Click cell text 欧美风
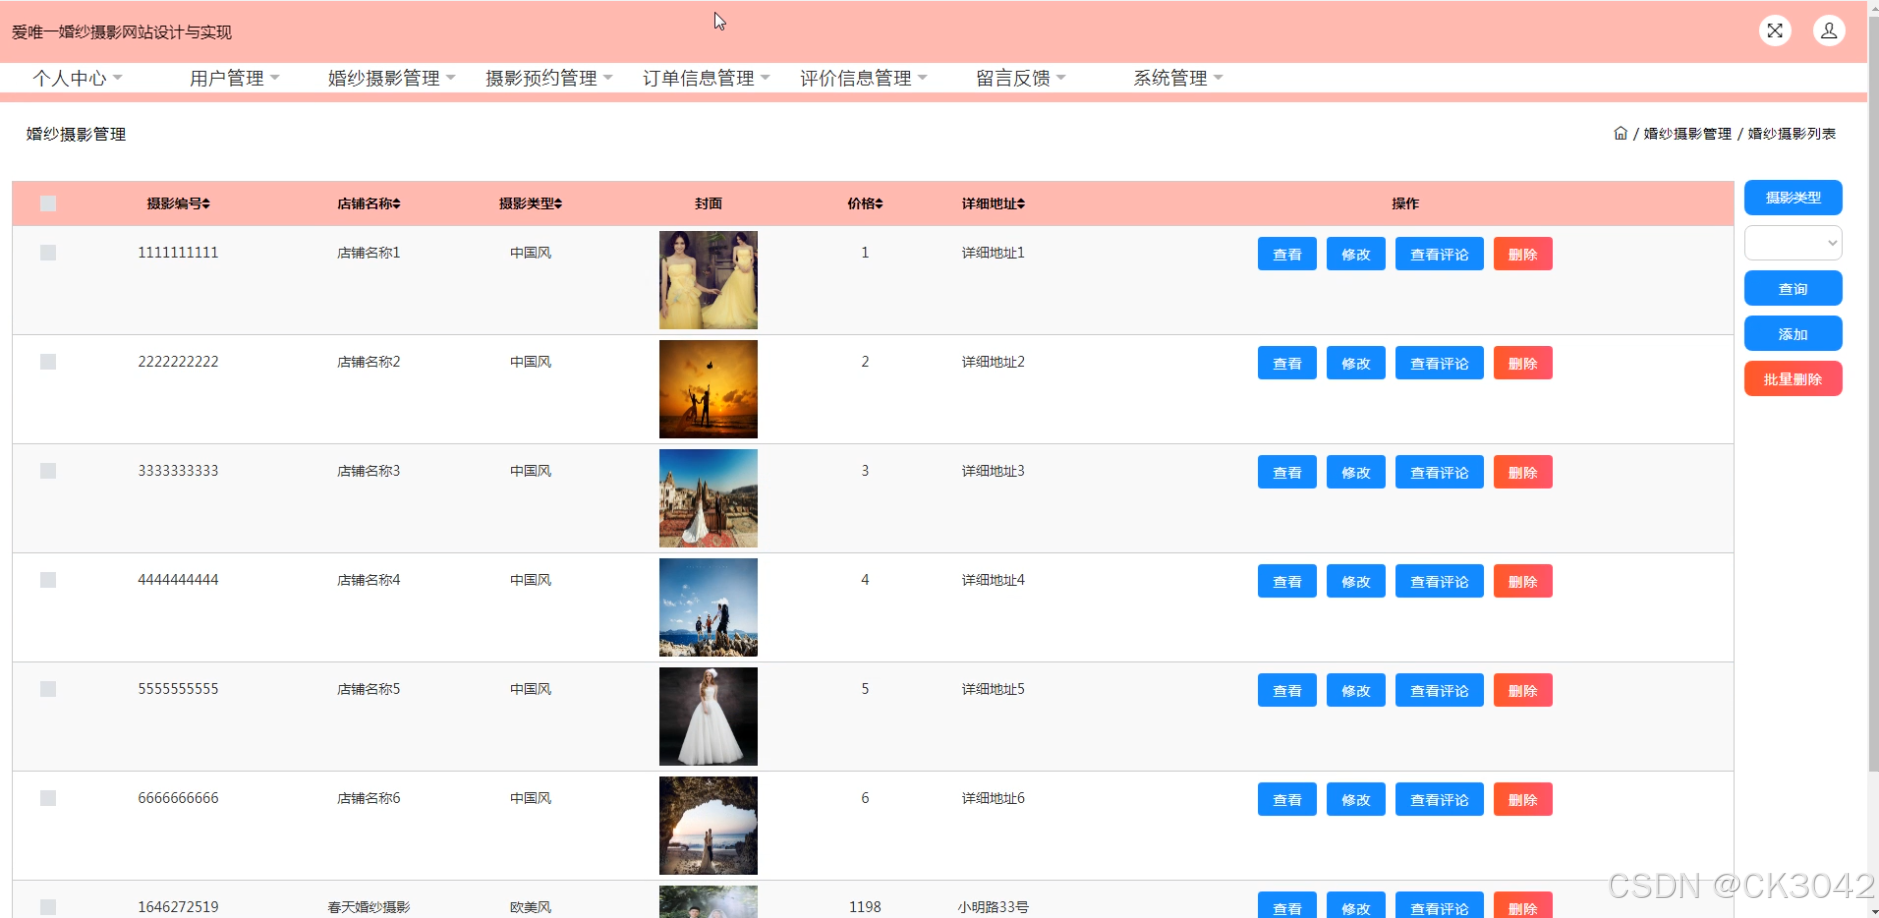1879x918 pixels. coord(530,907)
